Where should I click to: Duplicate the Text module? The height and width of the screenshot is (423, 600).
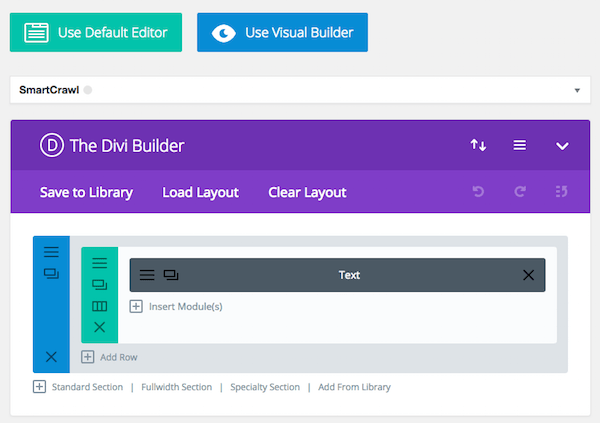coord(171,275)
